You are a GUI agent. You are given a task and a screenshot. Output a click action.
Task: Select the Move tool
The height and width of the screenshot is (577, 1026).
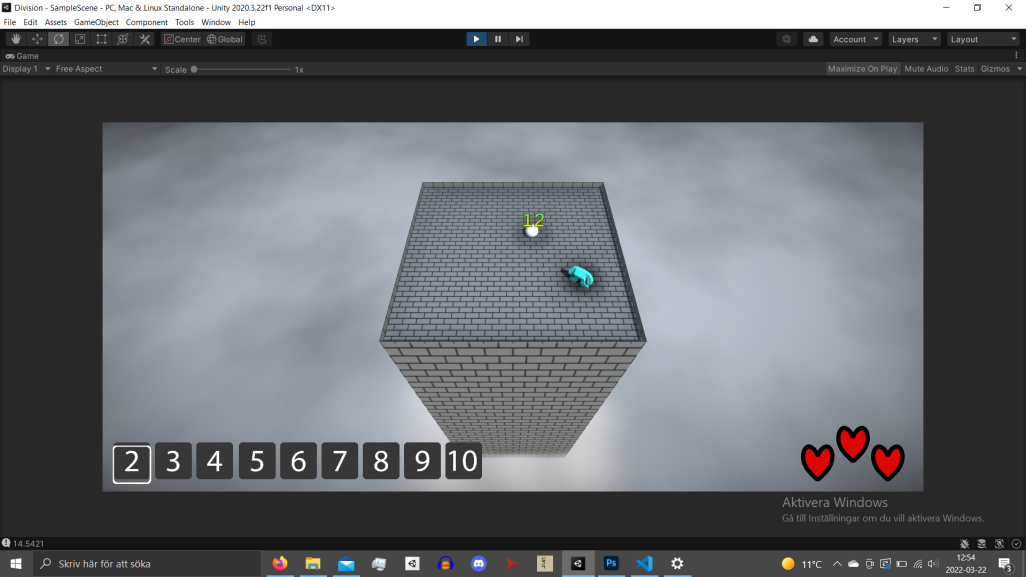[x=37, y=39]
